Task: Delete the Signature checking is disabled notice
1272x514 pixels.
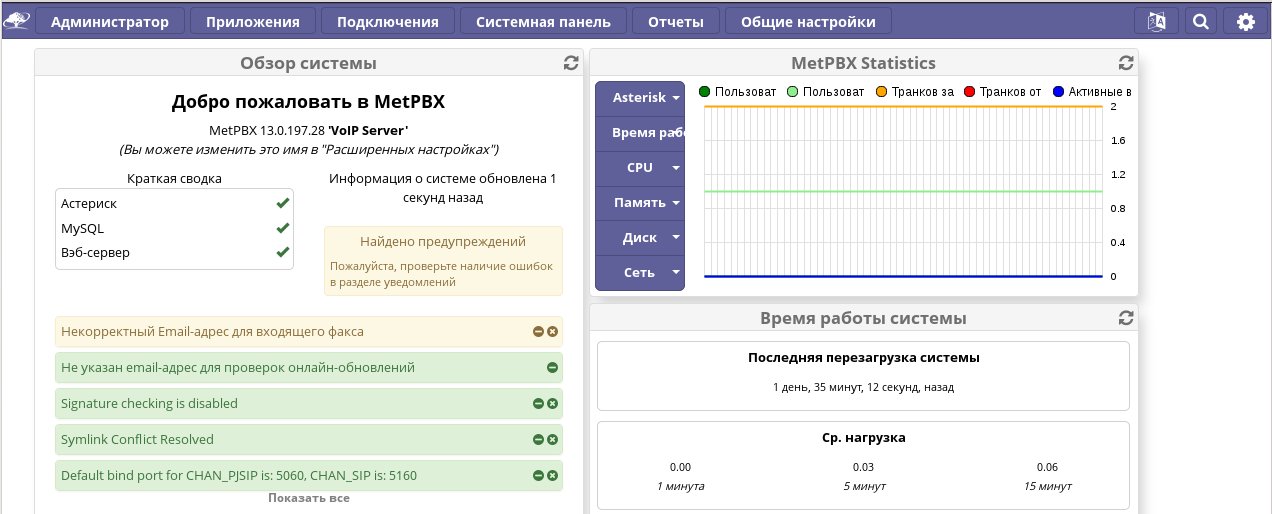Action: (552, 404)
